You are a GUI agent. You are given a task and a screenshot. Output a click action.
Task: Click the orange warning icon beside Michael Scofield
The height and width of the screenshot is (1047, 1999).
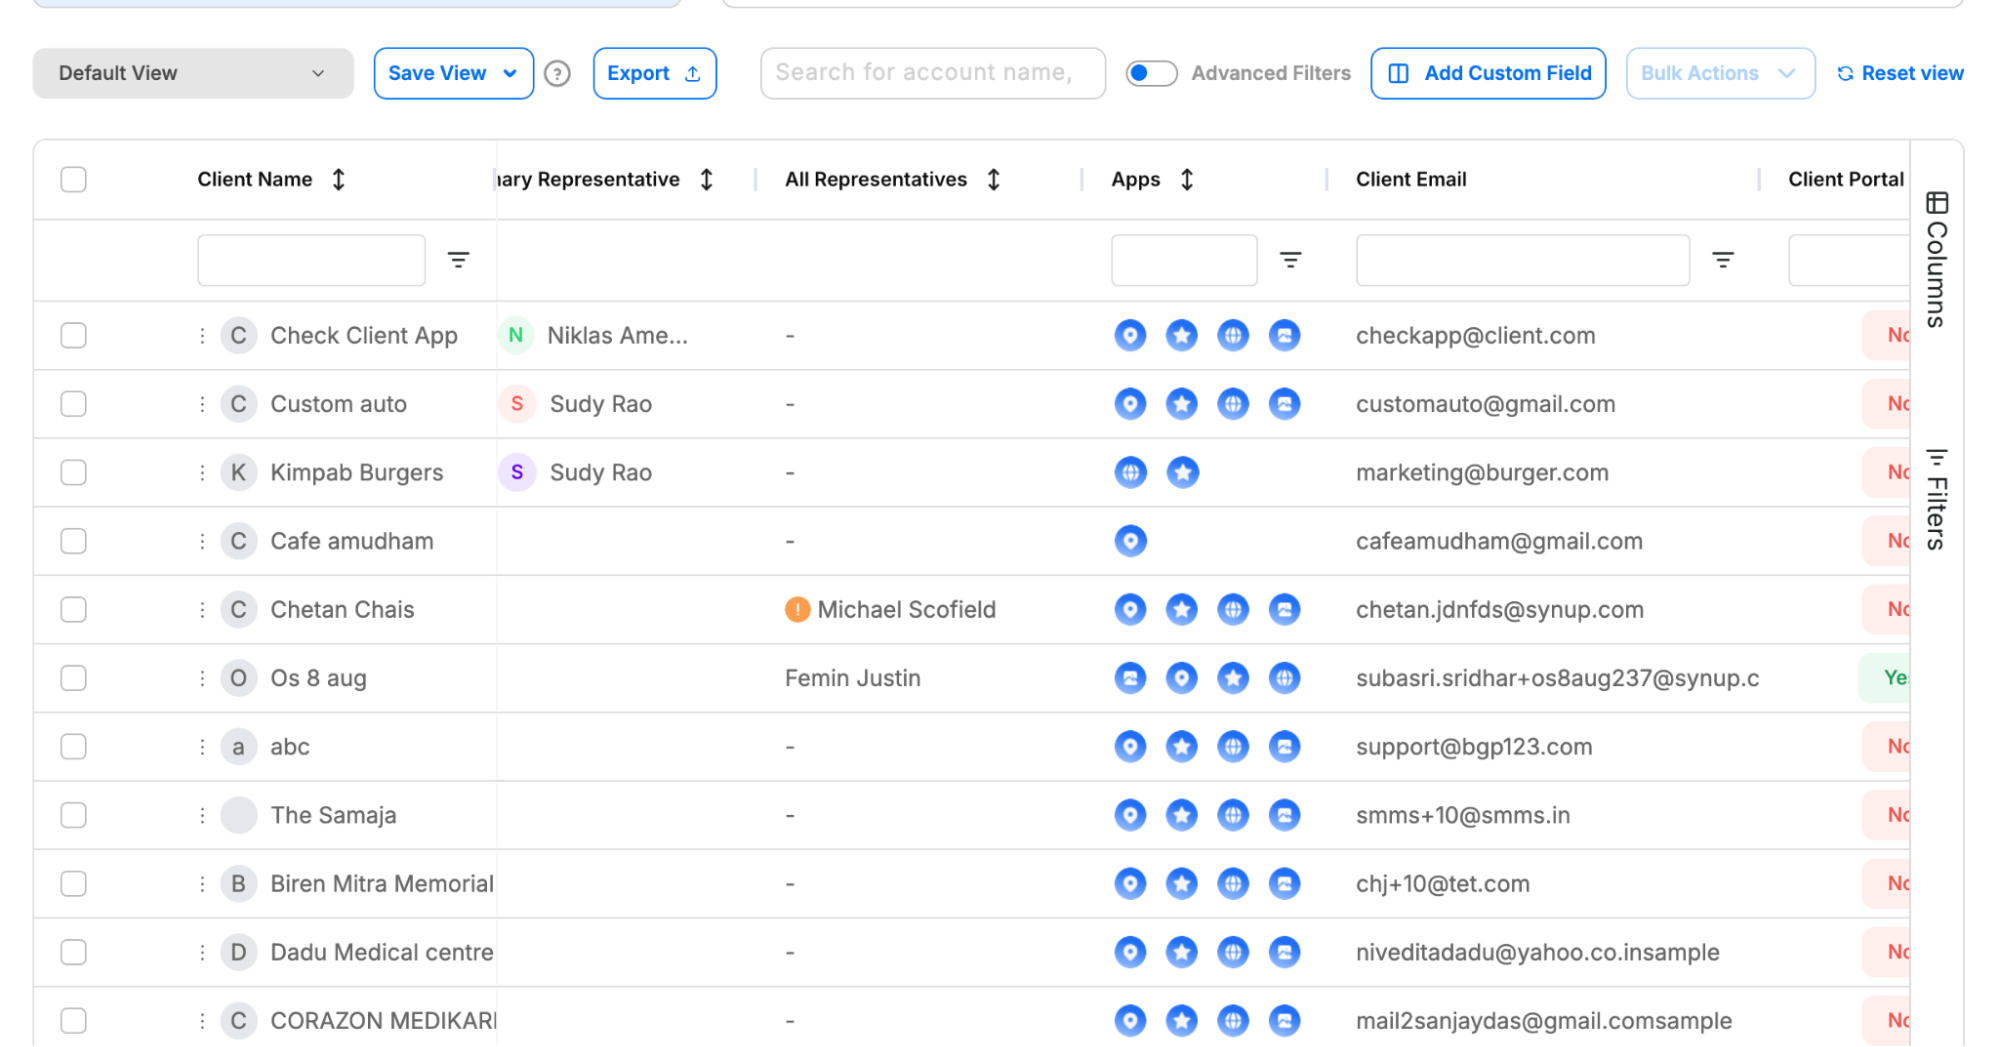(x=797, y=609)
